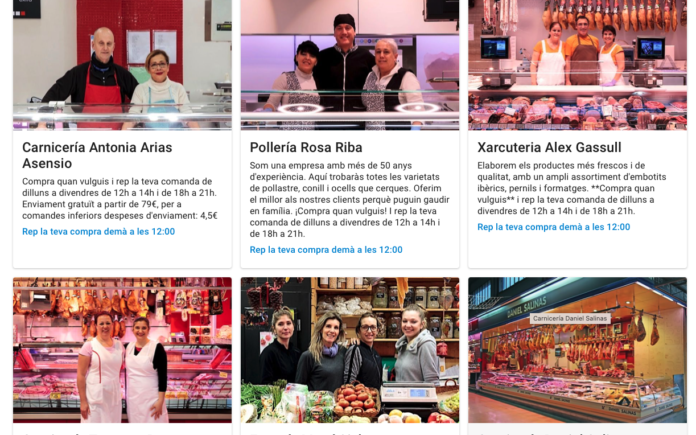696x435 pixels.
Task: Click delivery time link under Rosa Riba
Action: coord(326,250)
